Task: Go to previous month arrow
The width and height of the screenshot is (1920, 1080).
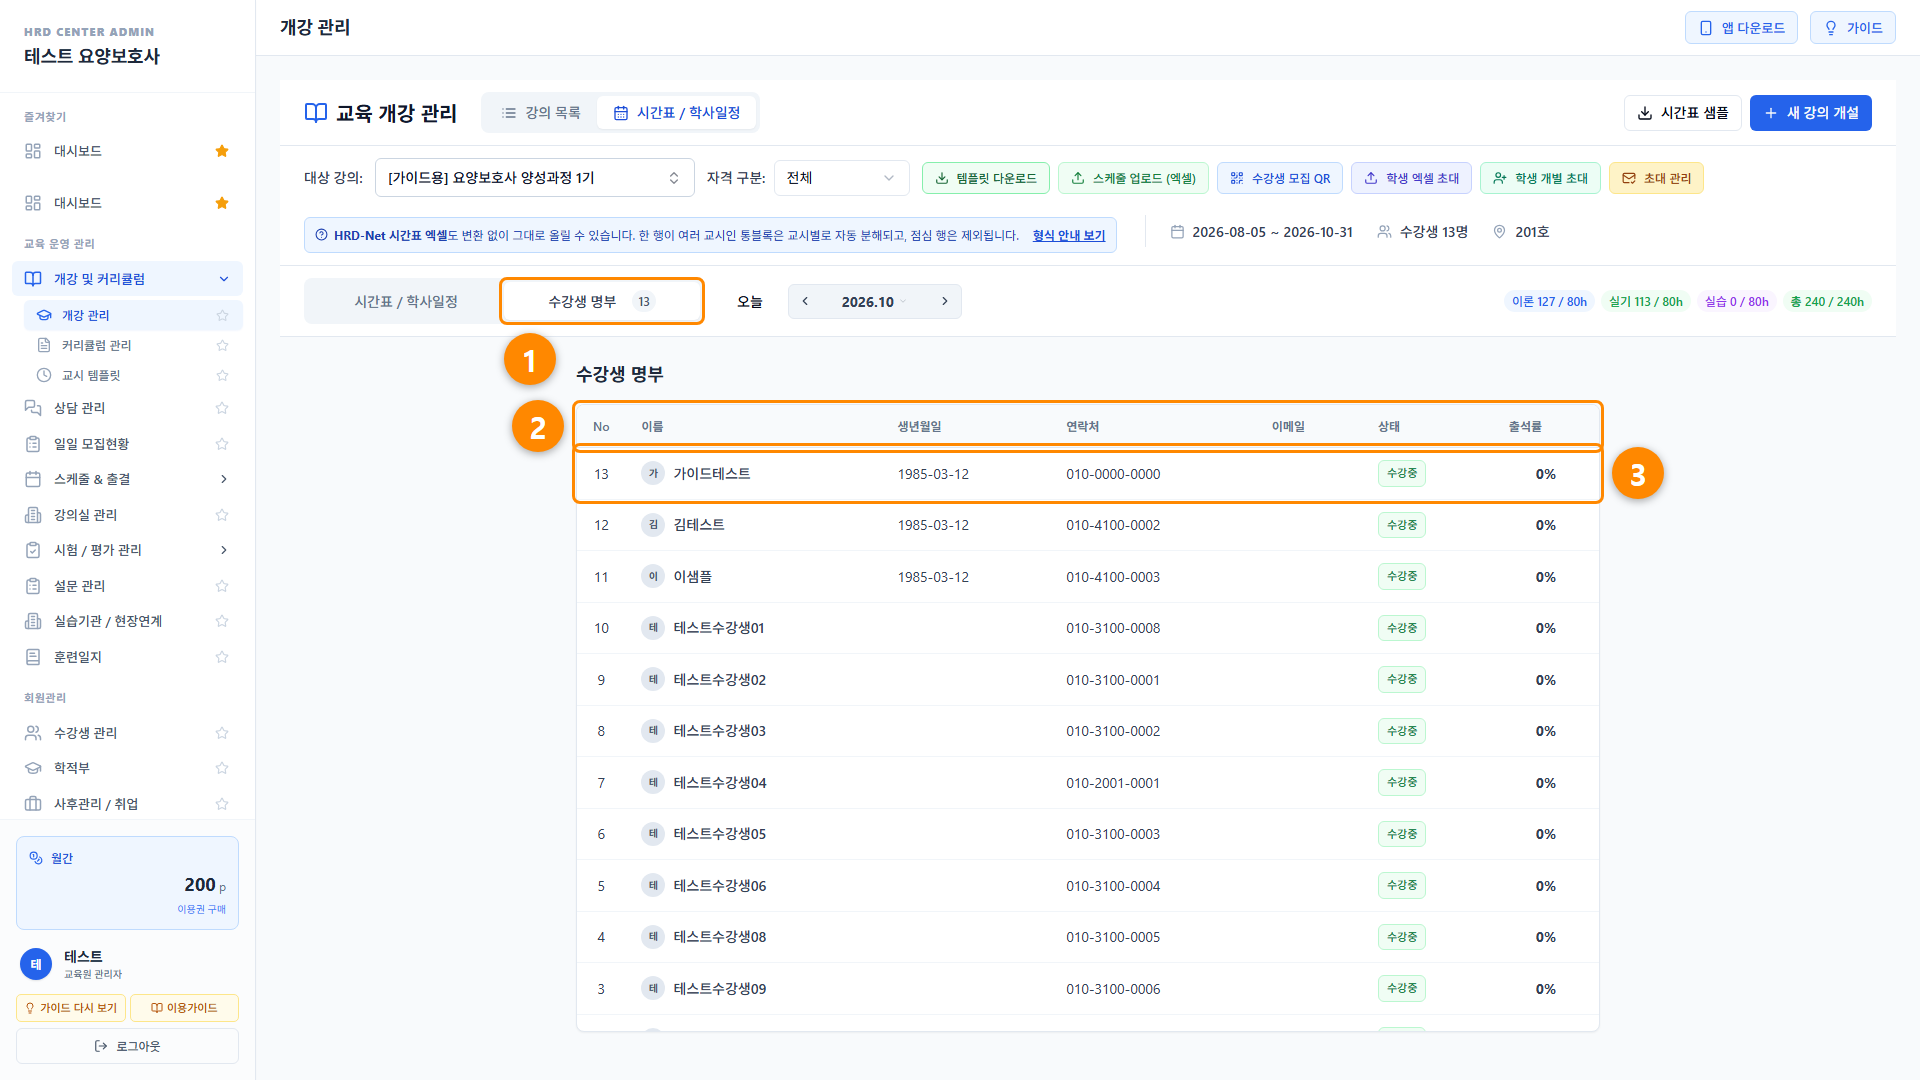Action: click(x=805, y=301)
